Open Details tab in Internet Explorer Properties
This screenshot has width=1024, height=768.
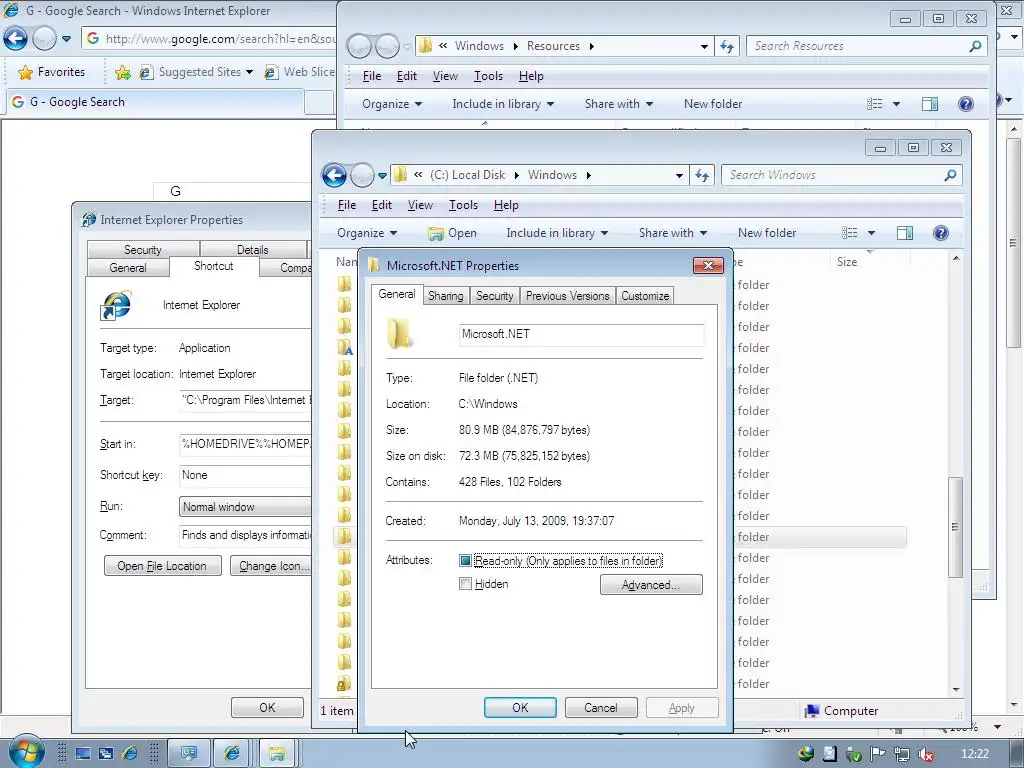(253, 249)
